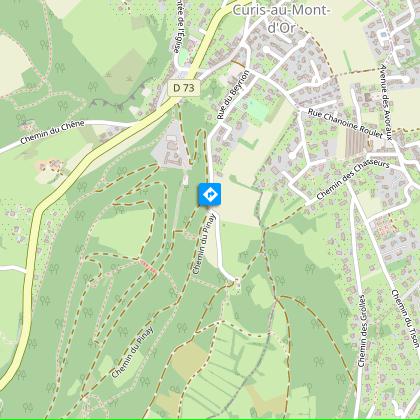Select the D 73 road shield
This screenshot has height=420, width=420.
coord(184,88)
